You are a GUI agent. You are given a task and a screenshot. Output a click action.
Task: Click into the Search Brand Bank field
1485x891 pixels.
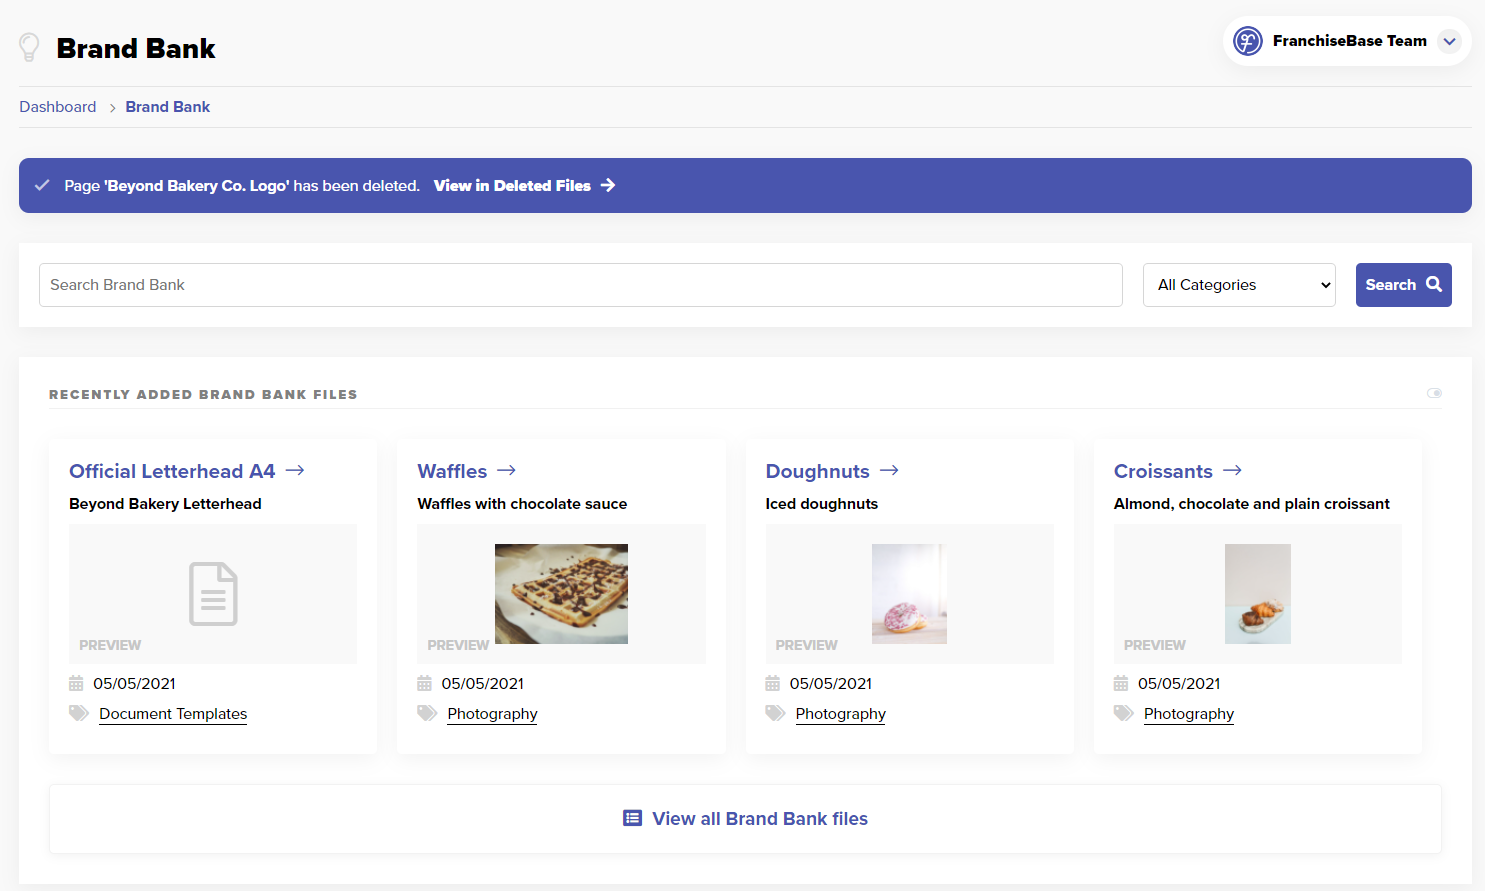pyautogui.click(x=580, y=285)
